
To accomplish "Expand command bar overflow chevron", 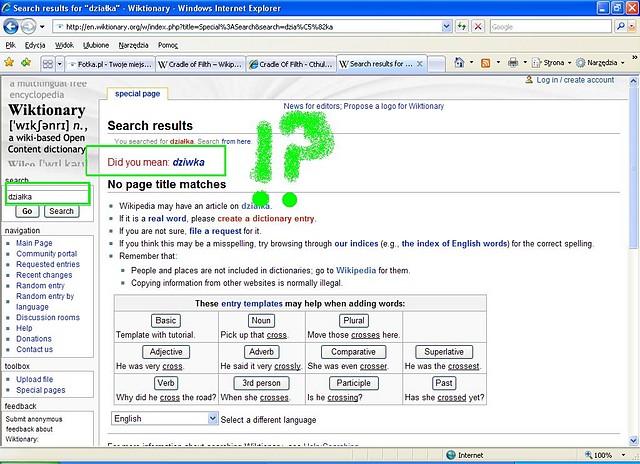I will pyautogui.click(x=634, y=58).
